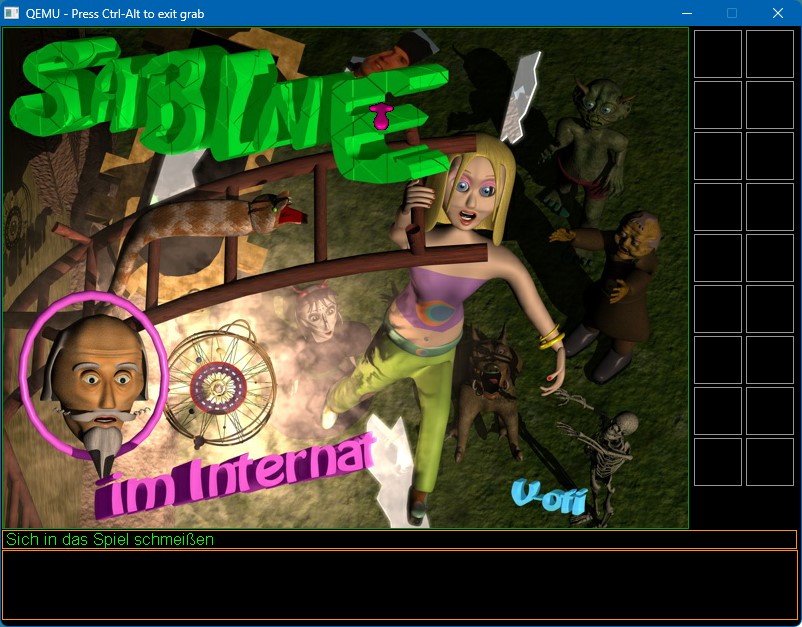This screenshot has width=802, height=627.
Task: Click the QEMU application icon in title bar
Action: click(x=11, y=13)
